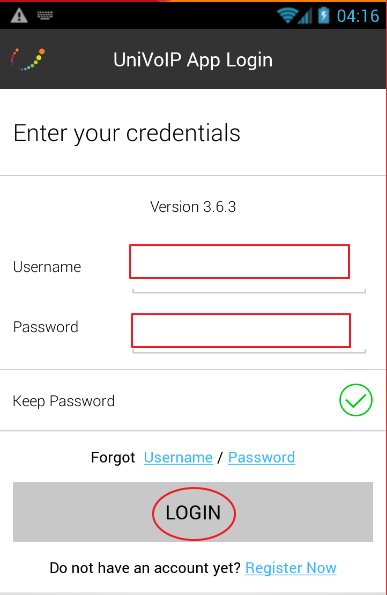Image resolution: width=387 pixels, height=595 pixels.
Task: Open the Register Now link
Action: click(291, 568)
